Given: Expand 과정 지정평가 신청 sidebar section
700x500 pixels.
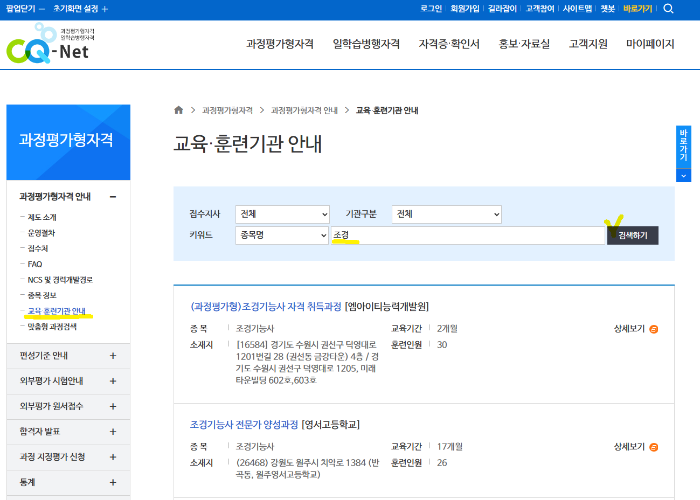Looking at the screenshot, I should [113, 457].
